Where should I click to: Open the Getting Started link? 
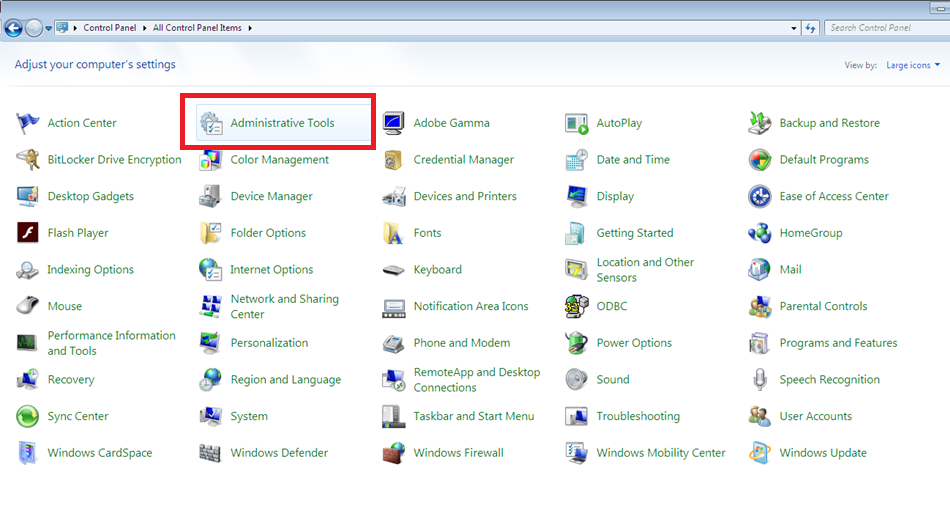pos(635,233)
